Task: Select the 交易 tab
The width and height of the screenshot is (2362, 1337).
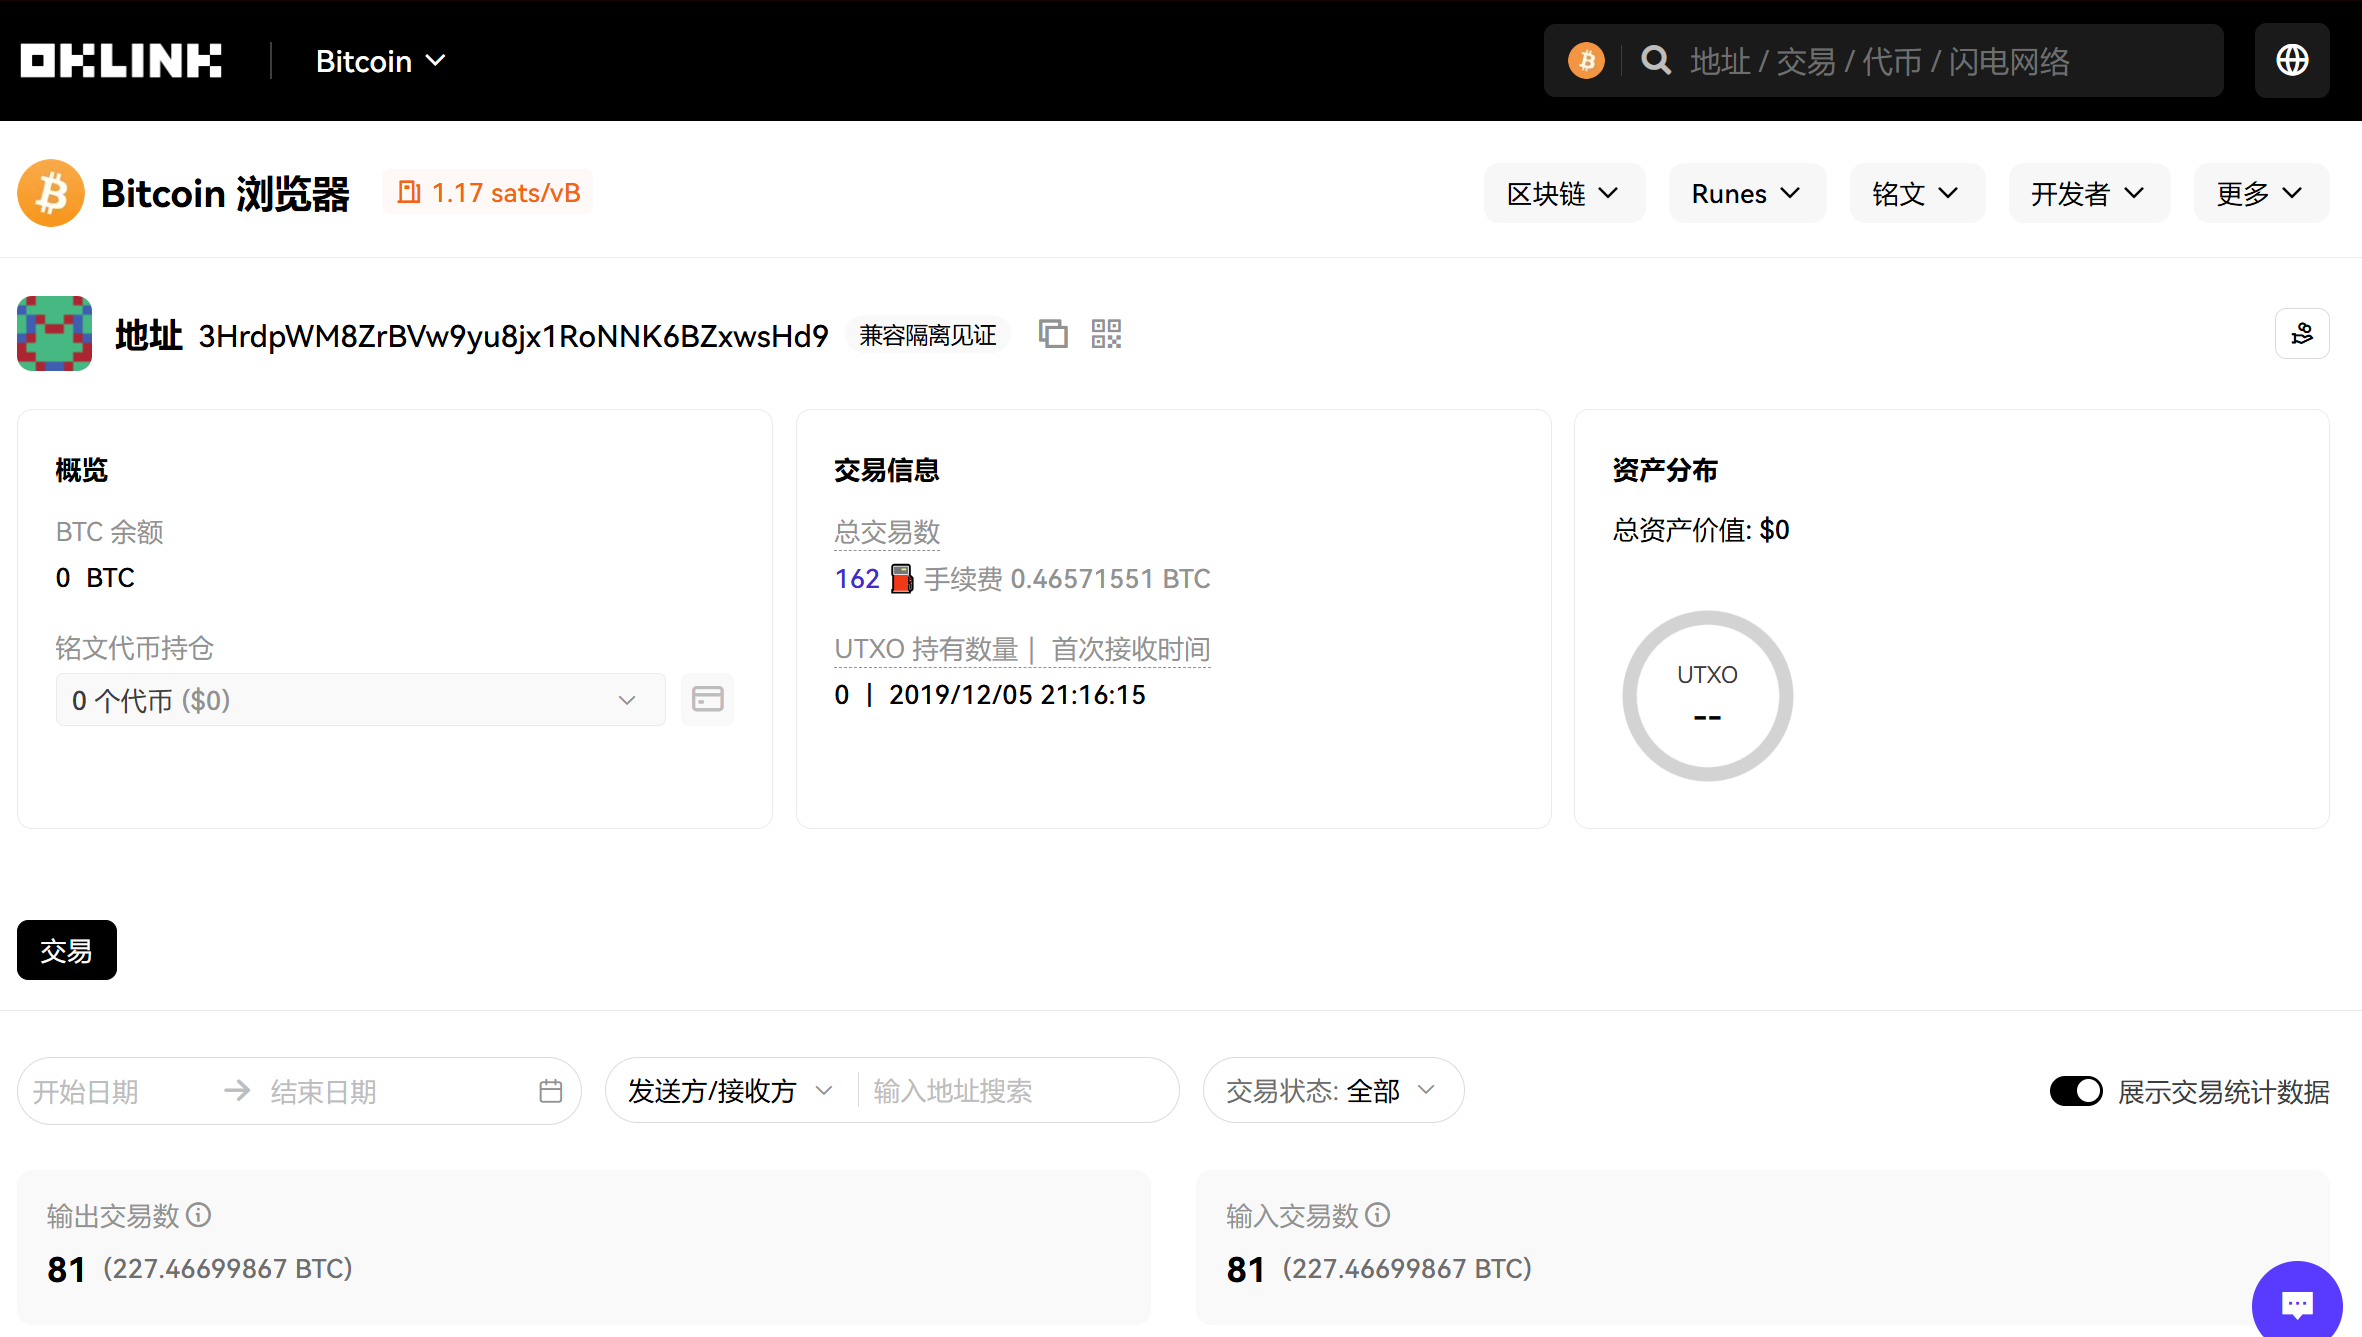Action: (67, 950)
